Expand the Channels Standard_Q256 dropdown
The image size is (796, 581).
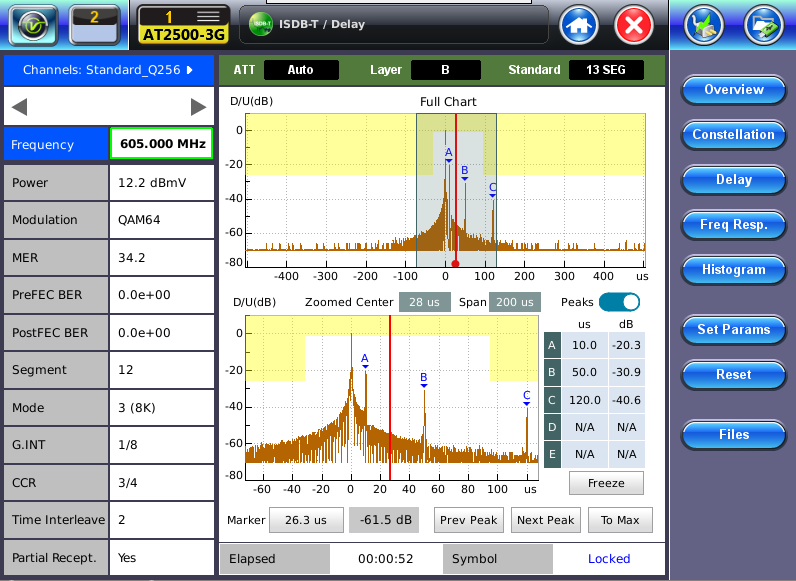coord(108,70)
